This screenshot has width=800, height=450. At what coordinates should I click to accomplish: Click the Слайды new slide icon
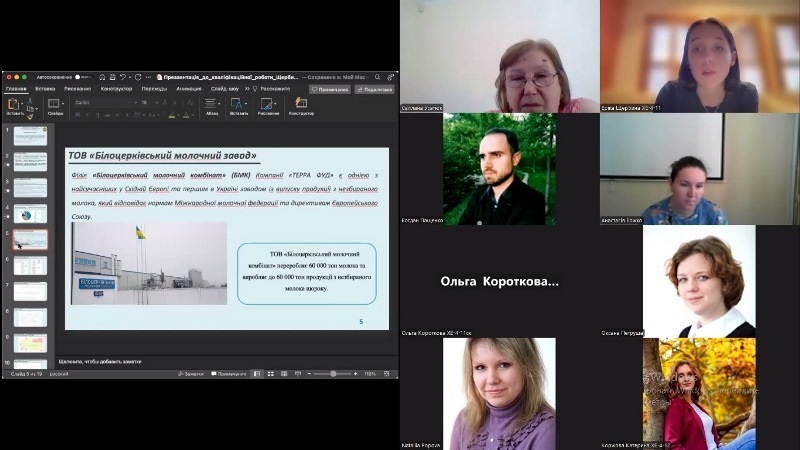(54, 104)
